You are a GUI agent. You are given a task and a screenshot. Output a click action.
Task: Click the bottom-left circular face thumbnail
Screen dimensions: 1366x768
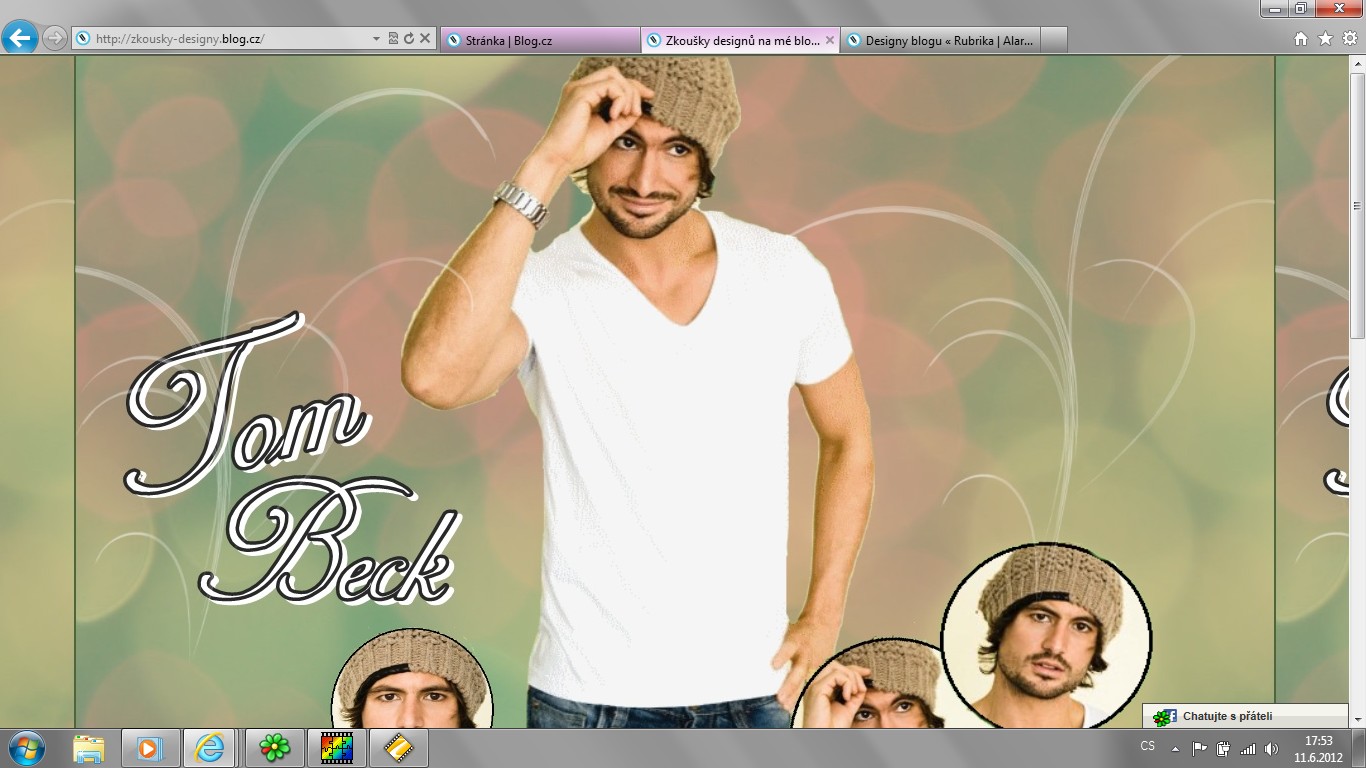[412, 679]
